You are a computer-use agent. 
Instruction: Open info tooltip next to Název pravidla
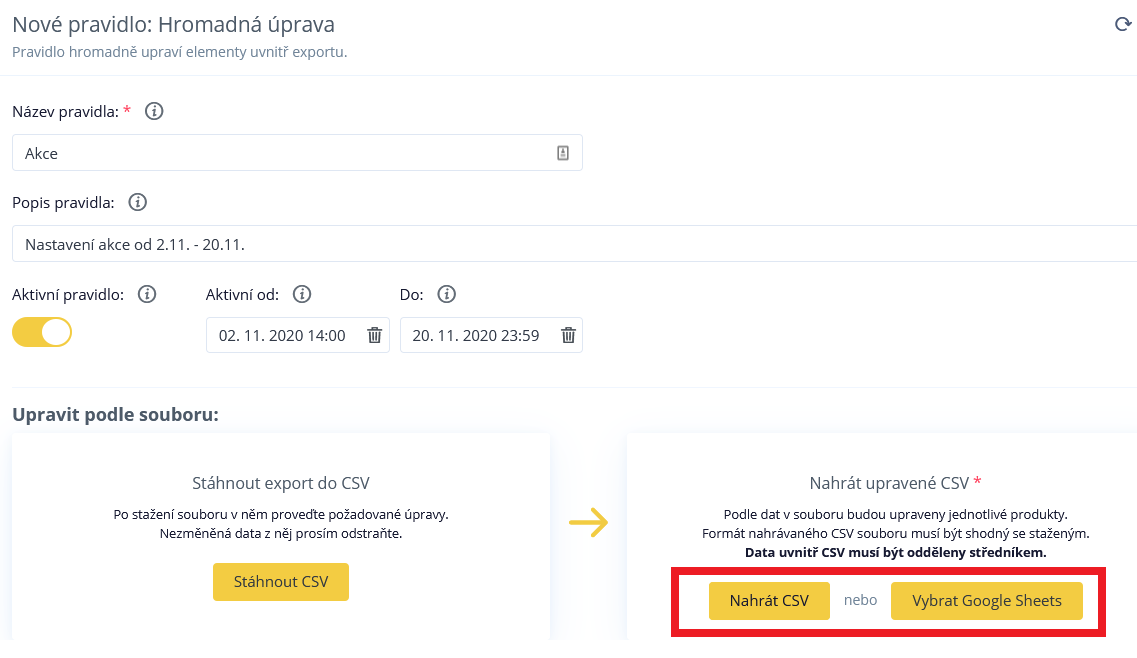tap(154, 111)
